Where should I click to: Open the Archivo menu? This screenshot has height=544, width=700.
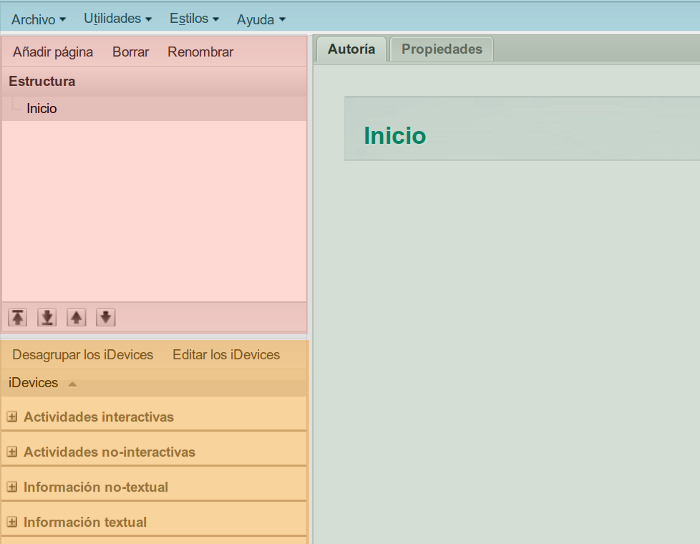pyautogui.click(x=38, y=19)
